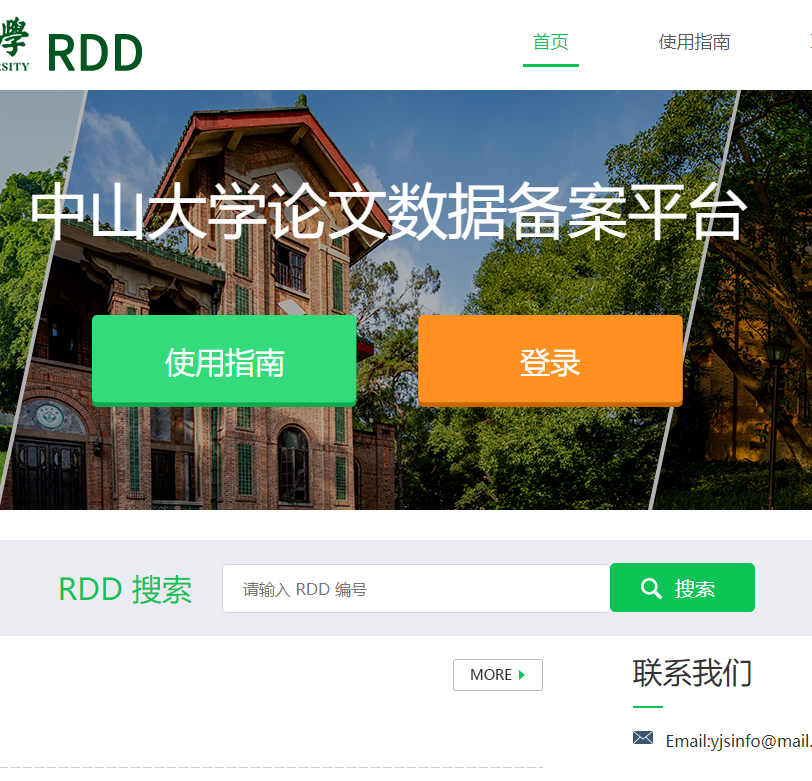Open the 首页 navigation tab
812x781 pixels.
(x=550, y=42)
